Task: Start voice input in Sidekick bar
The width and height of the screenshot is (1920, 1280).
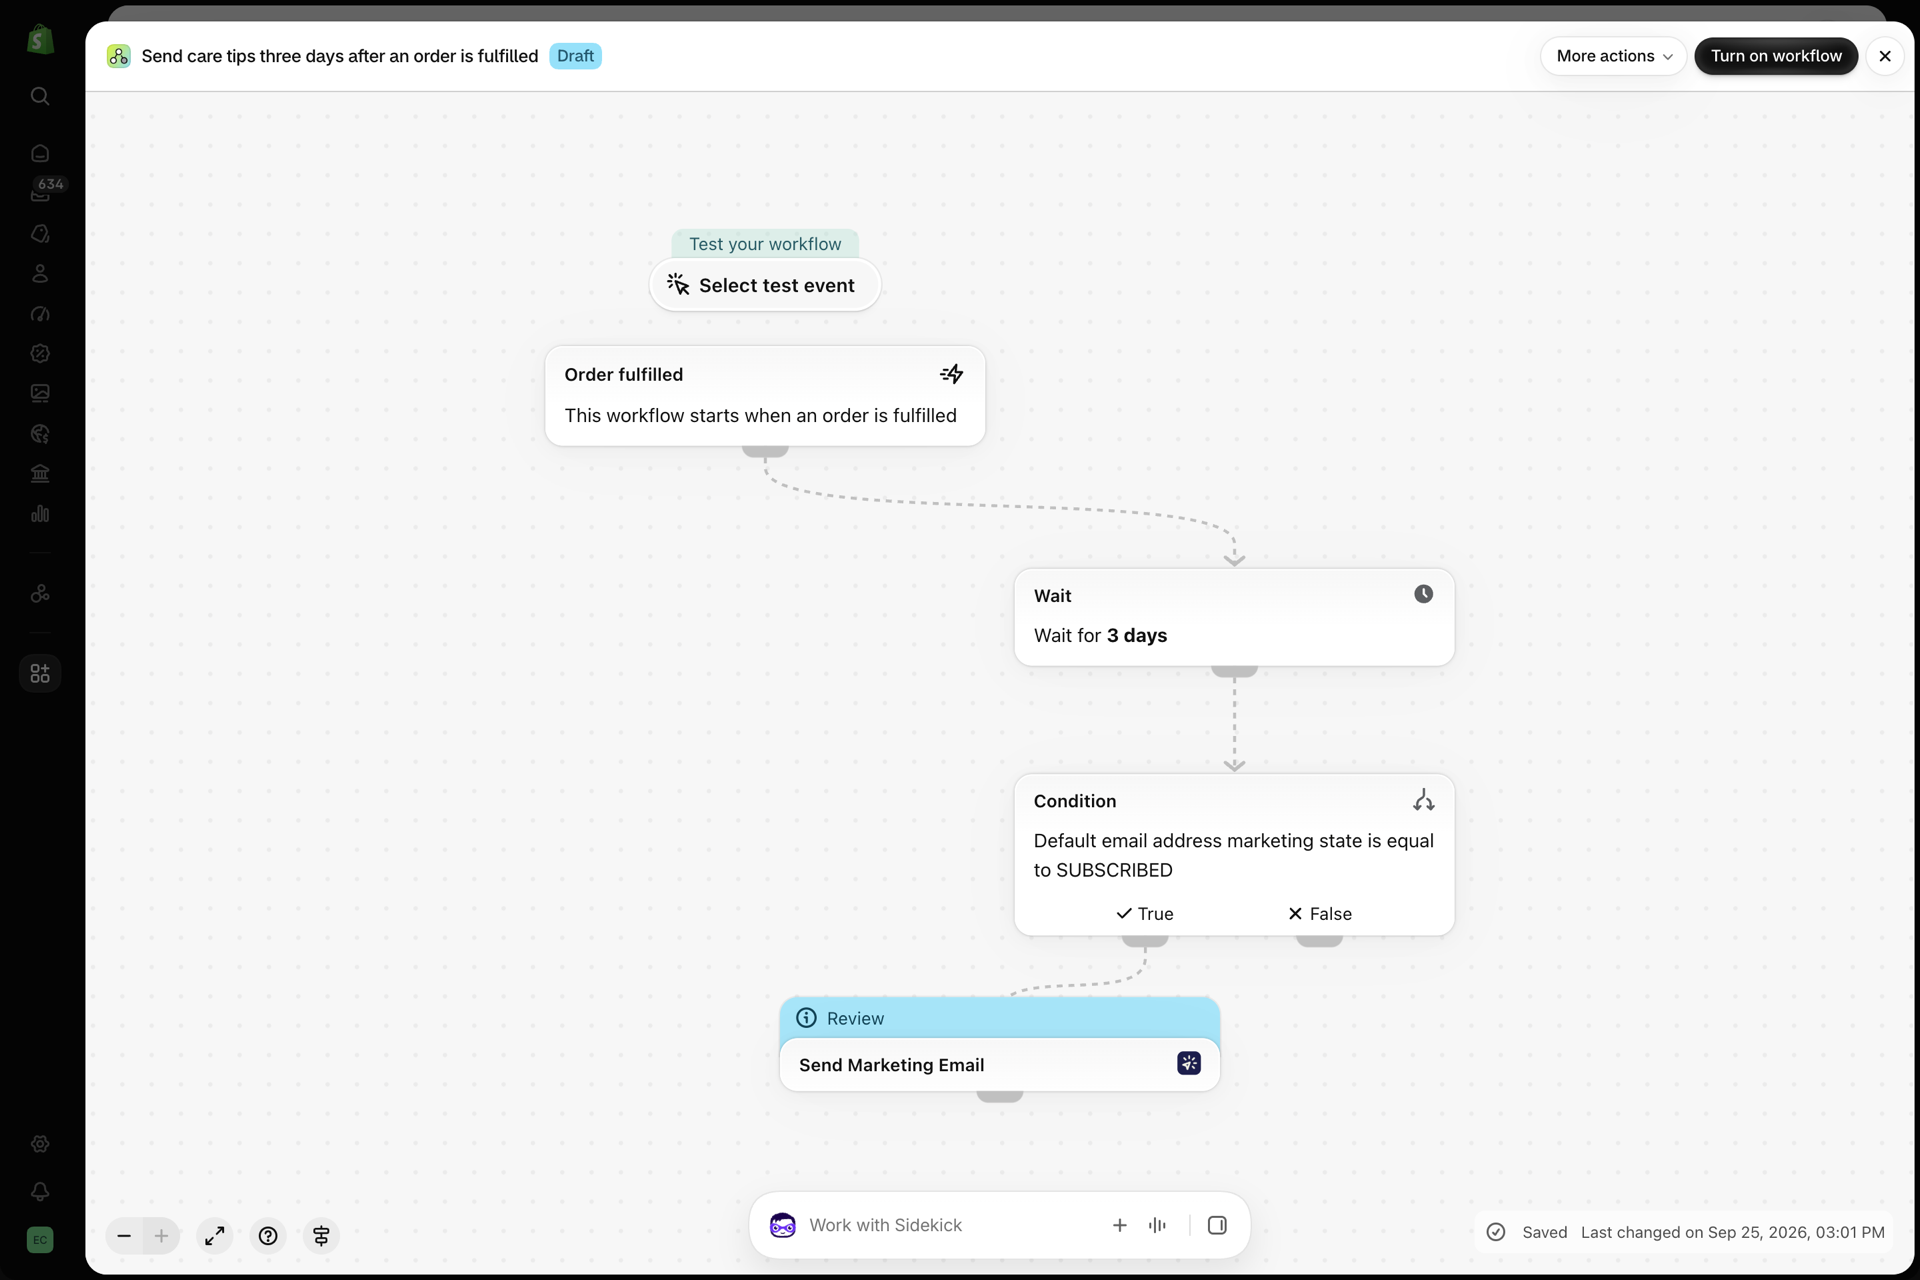Action: (1158, 1225)
